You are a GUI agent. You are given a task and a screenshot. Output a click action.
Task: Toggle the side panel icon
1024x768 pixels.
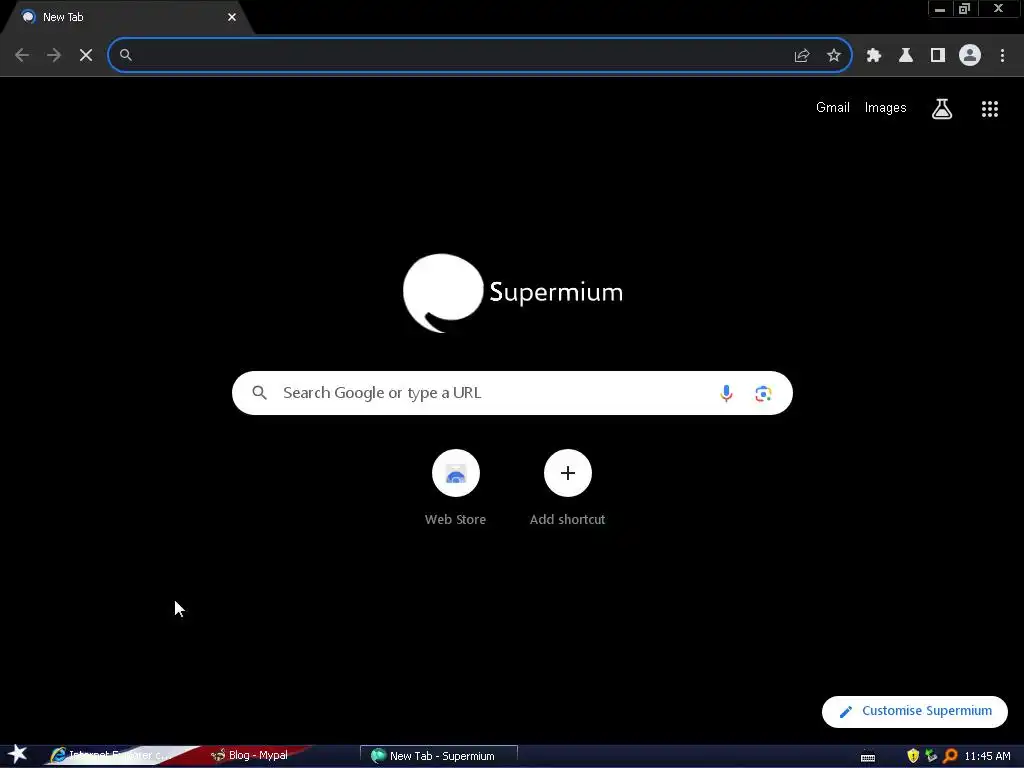click(x=938, y=56)
